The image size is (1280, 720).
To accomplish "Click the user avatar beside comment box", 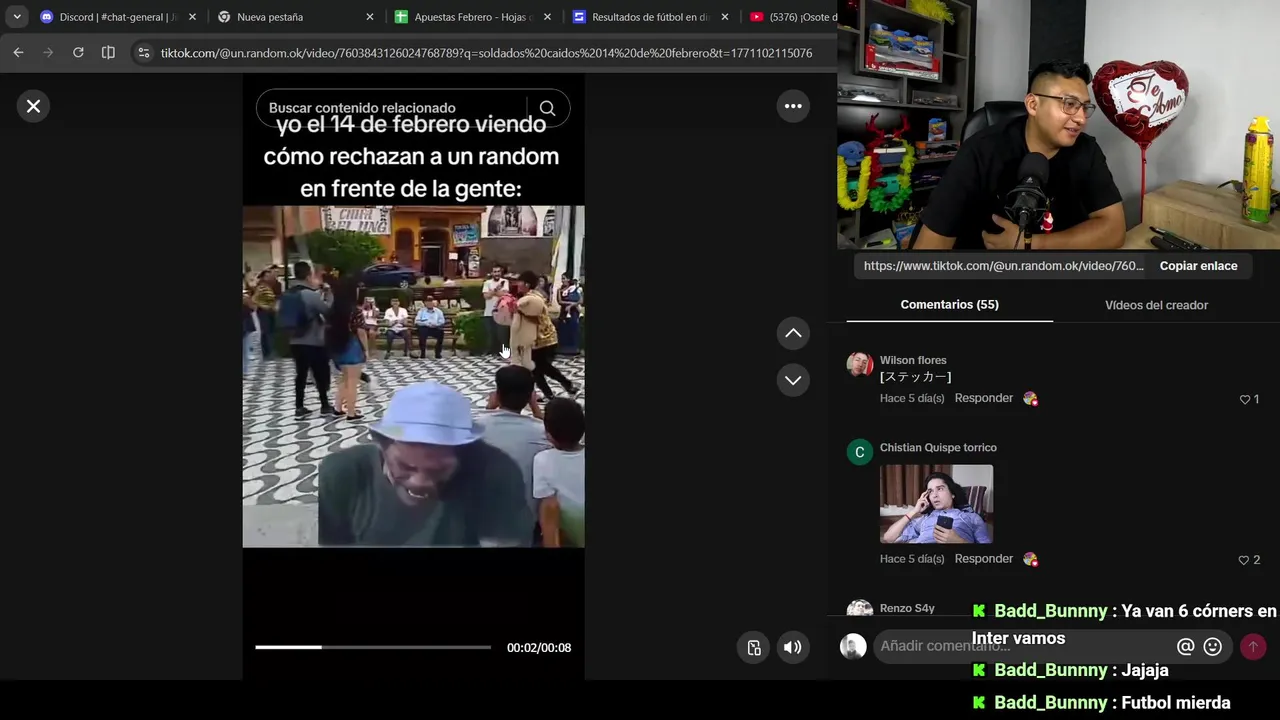I will coord(853,647).
